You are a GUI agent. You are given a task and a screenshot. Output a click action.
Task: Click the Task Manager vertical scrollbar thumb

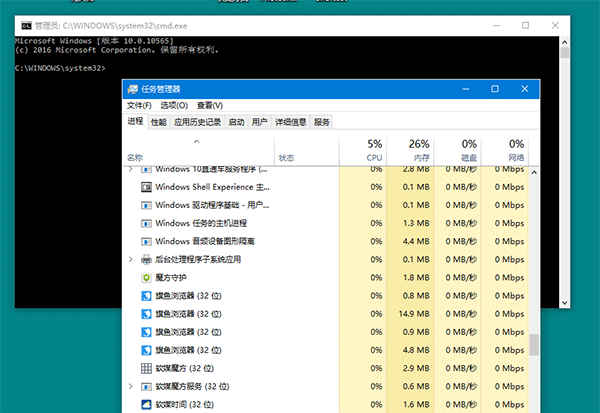[x=534, y=345]
